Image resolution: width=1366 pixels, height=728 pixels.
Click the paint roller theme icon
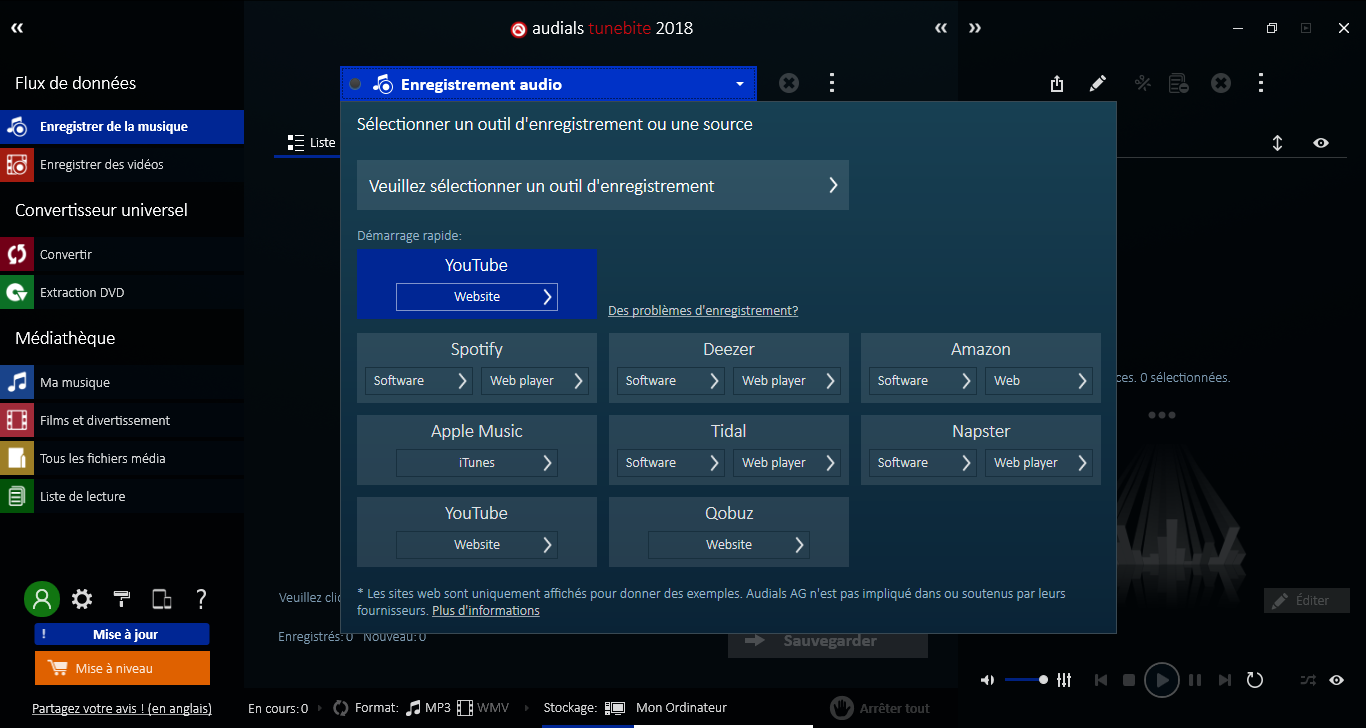(122, 599)
